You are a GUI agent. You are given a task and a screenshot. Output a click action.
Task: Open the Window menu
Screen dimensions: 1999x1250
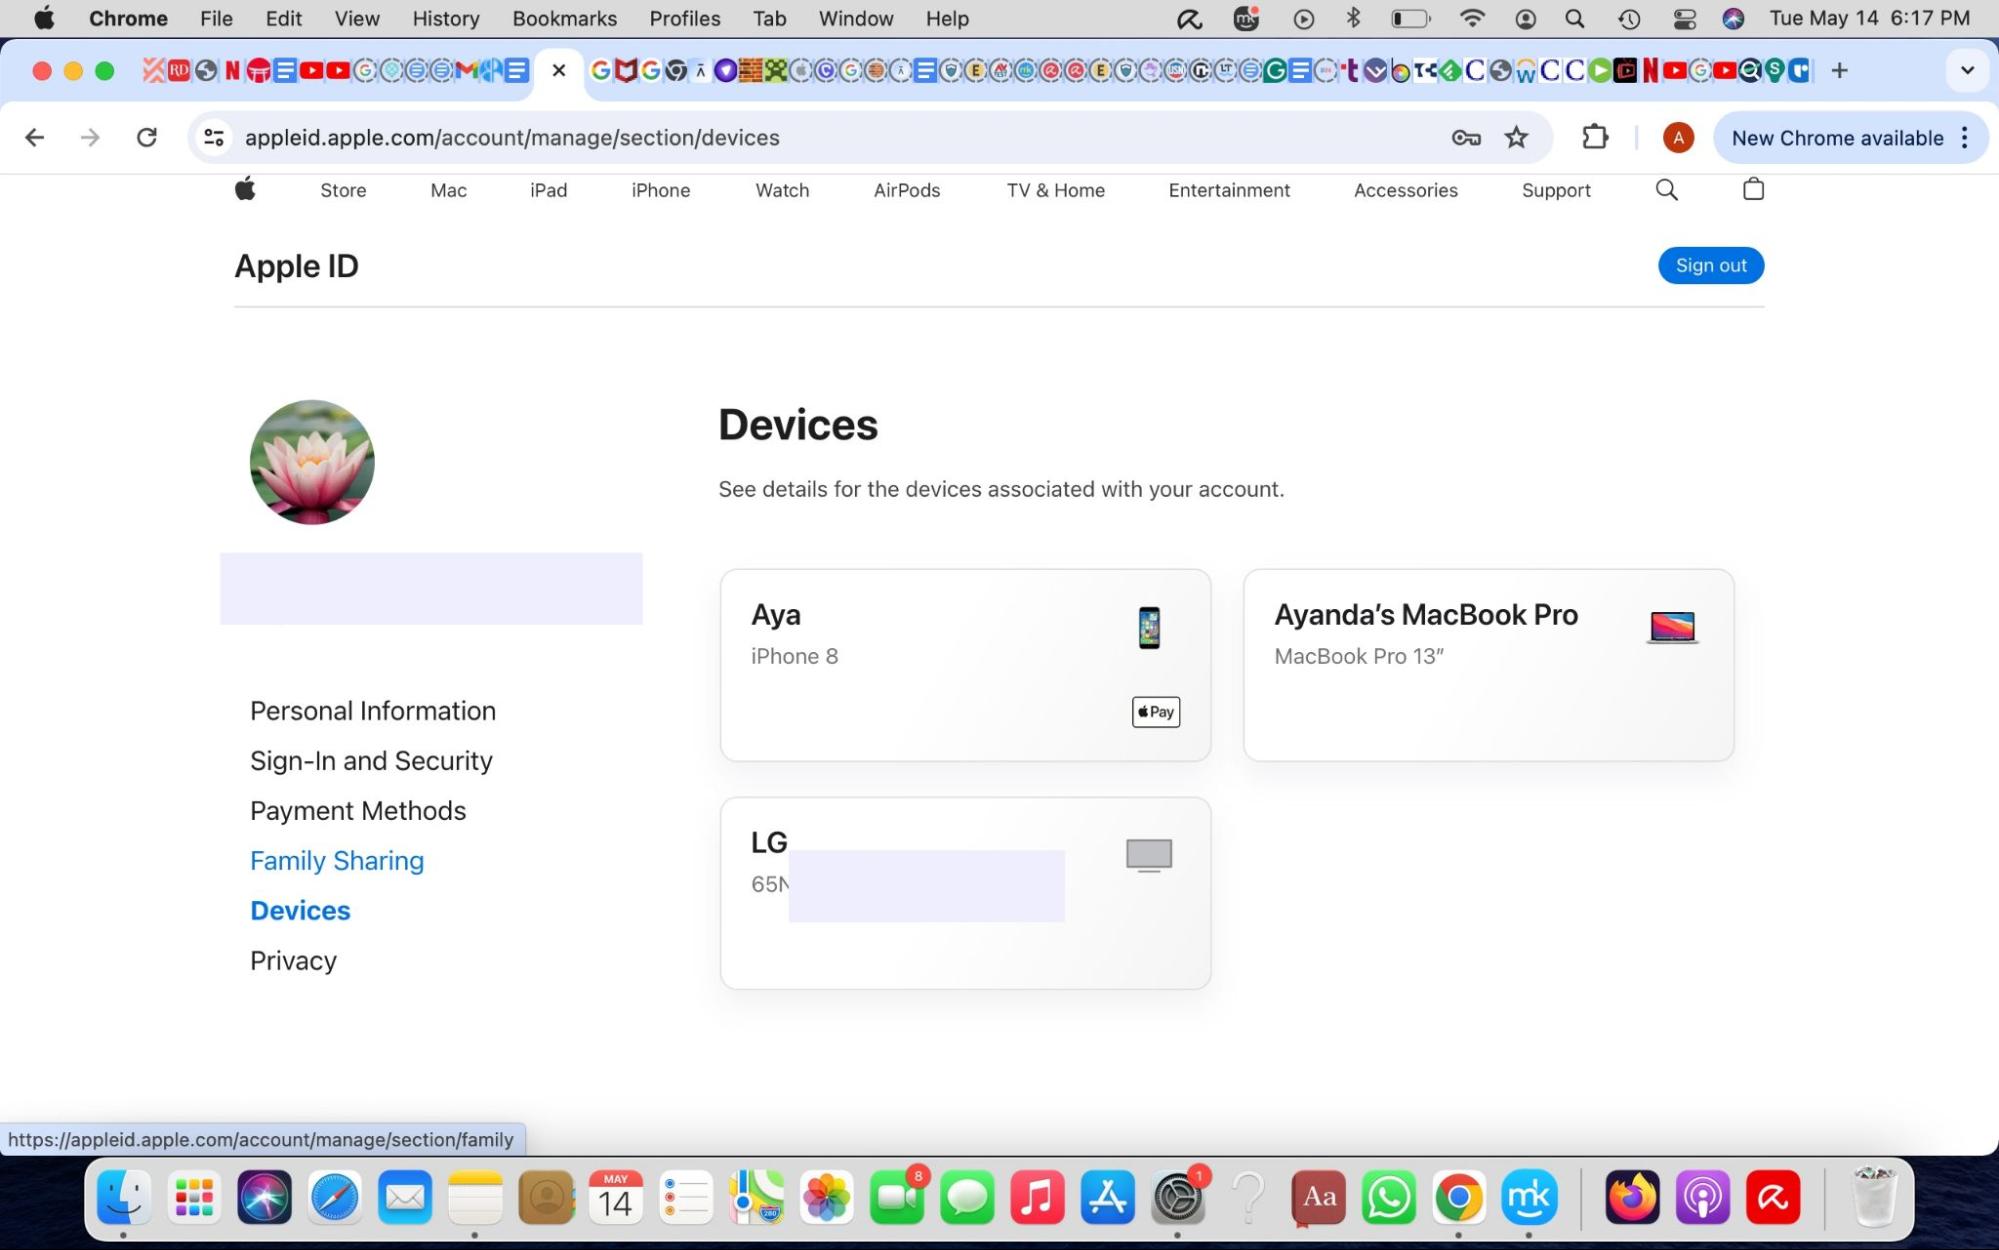(x=855, y=18)
